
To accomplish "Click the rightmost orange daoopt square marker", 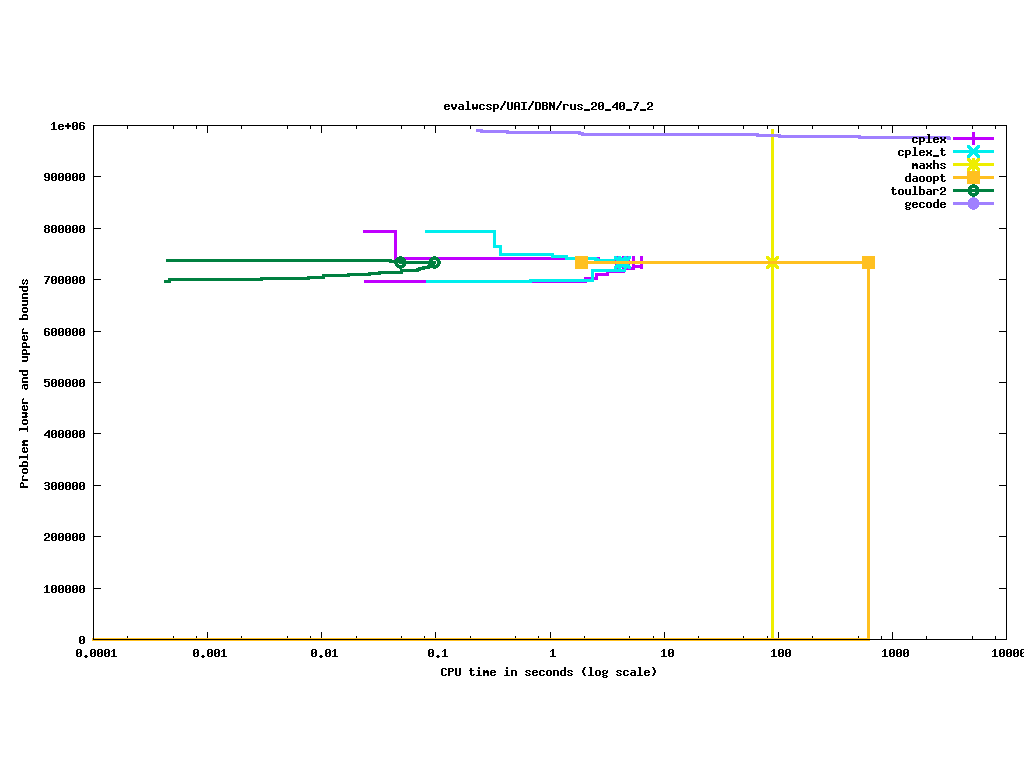I will click(868, 262).
